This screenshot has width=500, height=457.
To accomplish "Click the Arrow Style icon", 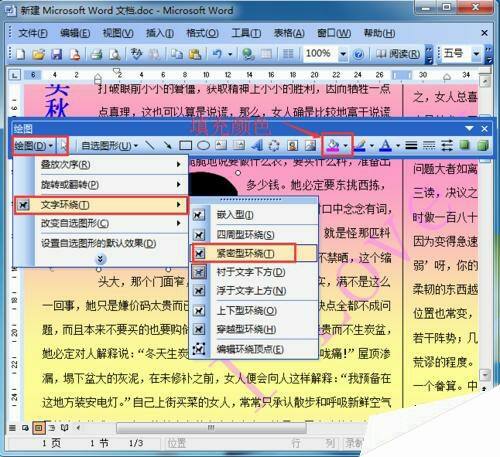I will click(447, 145).
